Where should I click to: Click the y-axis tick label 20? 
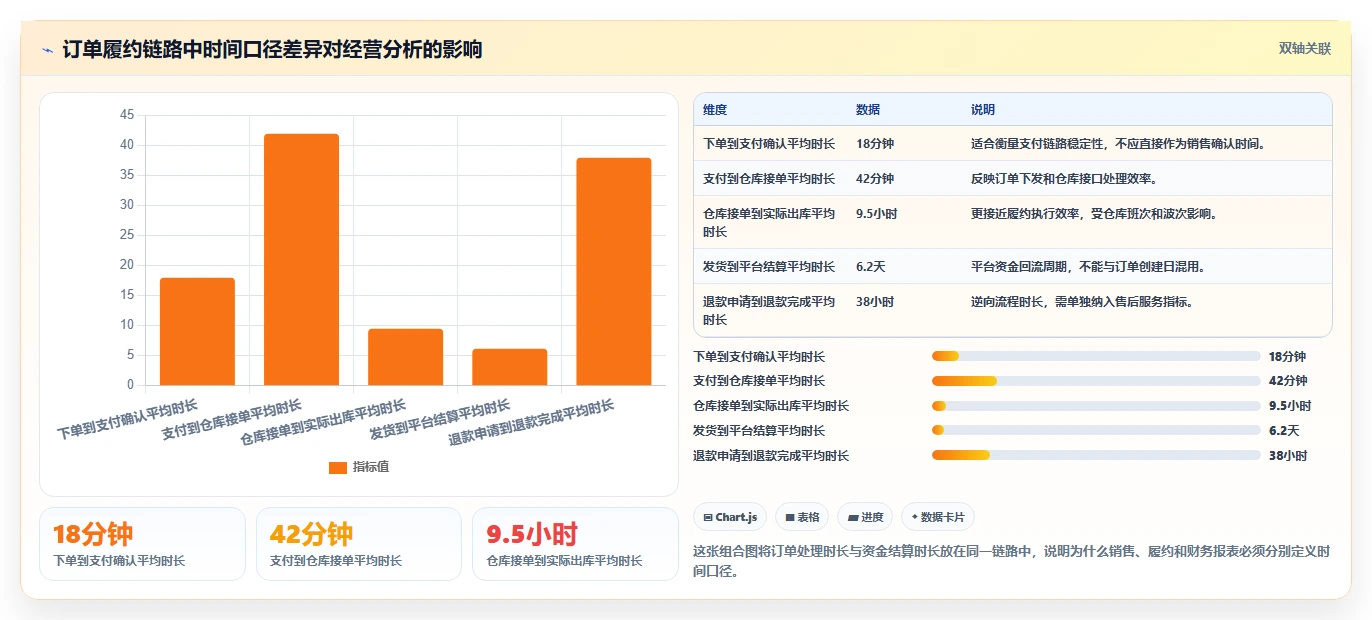pos(126,265)
